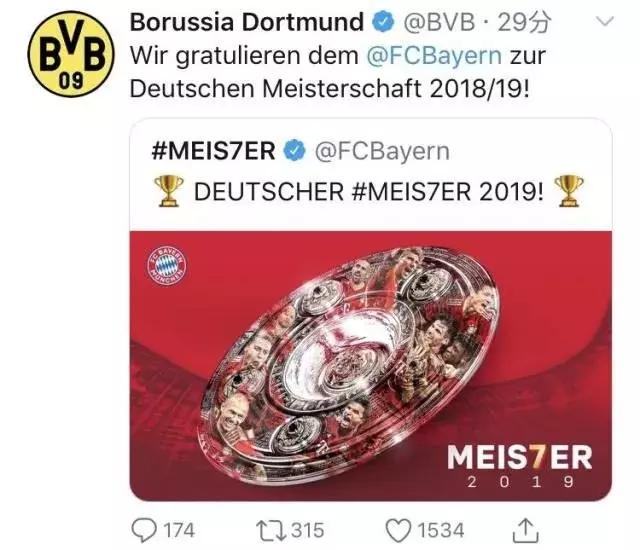Click the 315 retweets count
The image size is (640, 550).
307,530
